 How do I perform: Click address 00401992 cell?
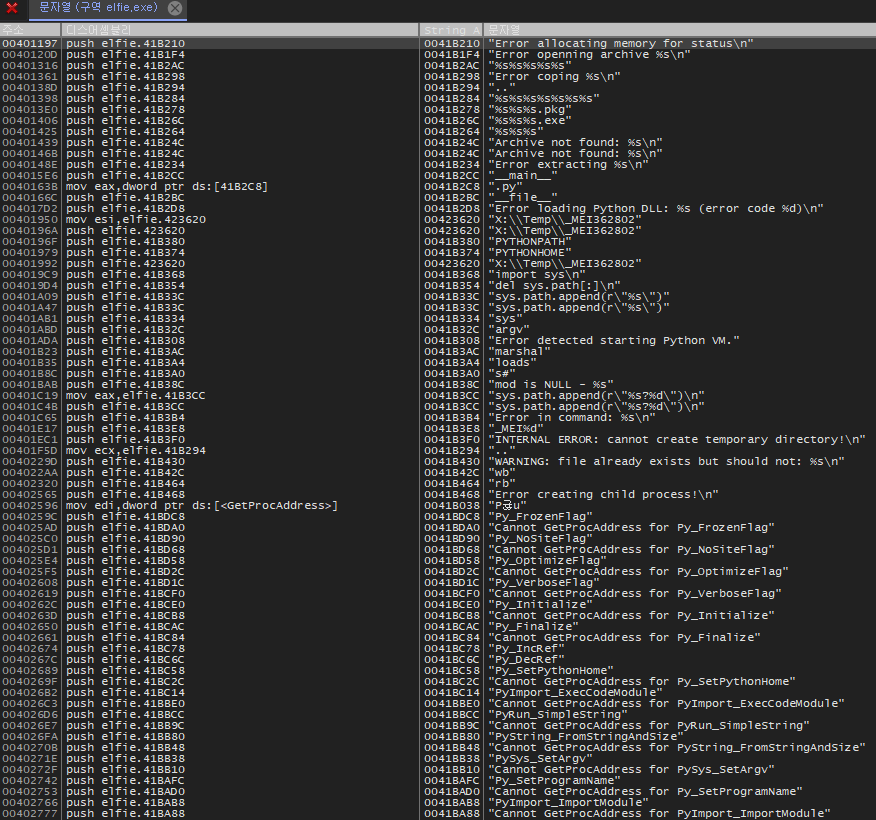click(x=30, y=264)
